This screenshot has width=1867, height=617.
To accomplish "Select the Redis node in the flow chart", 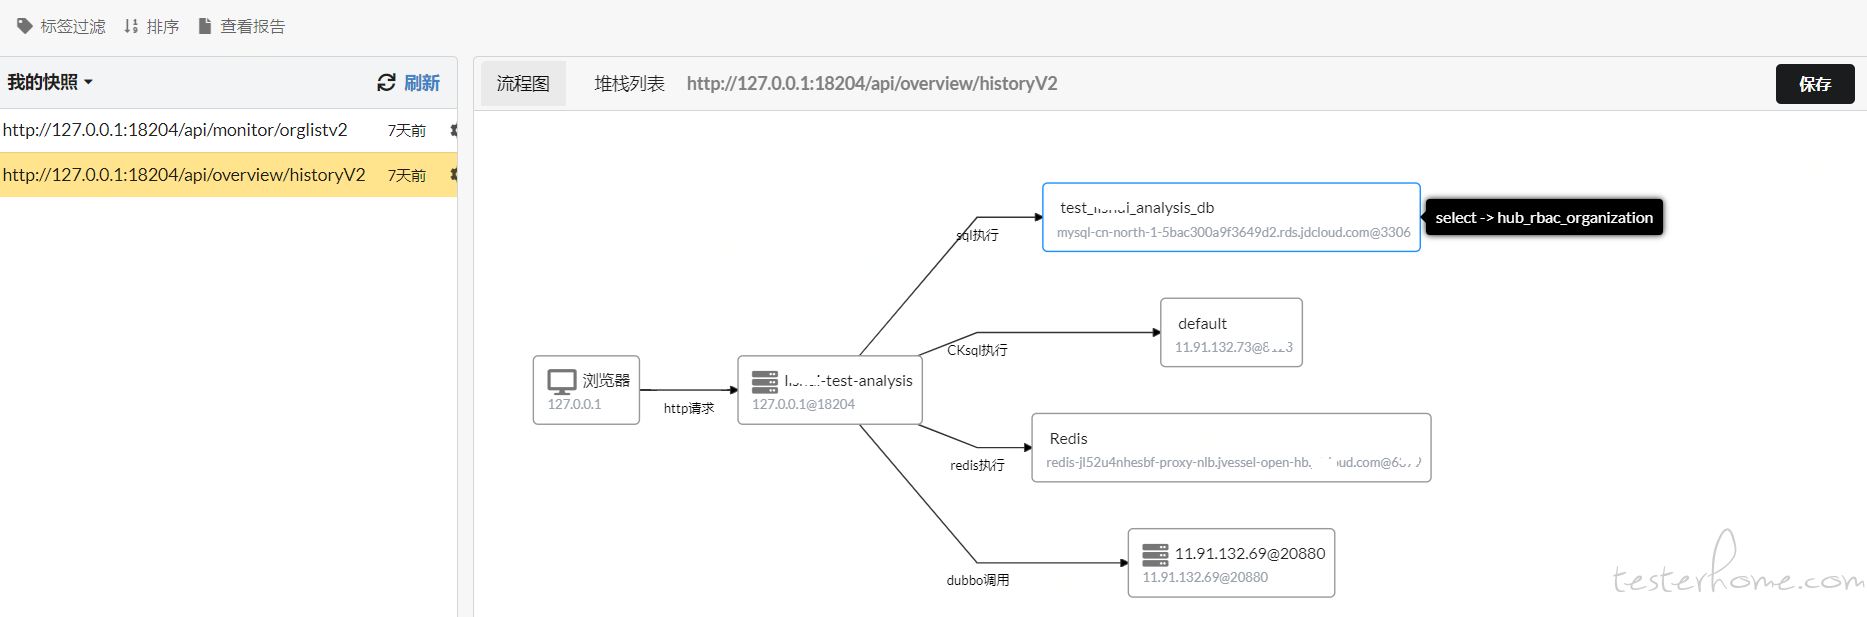I will (x=1231, y=448).
